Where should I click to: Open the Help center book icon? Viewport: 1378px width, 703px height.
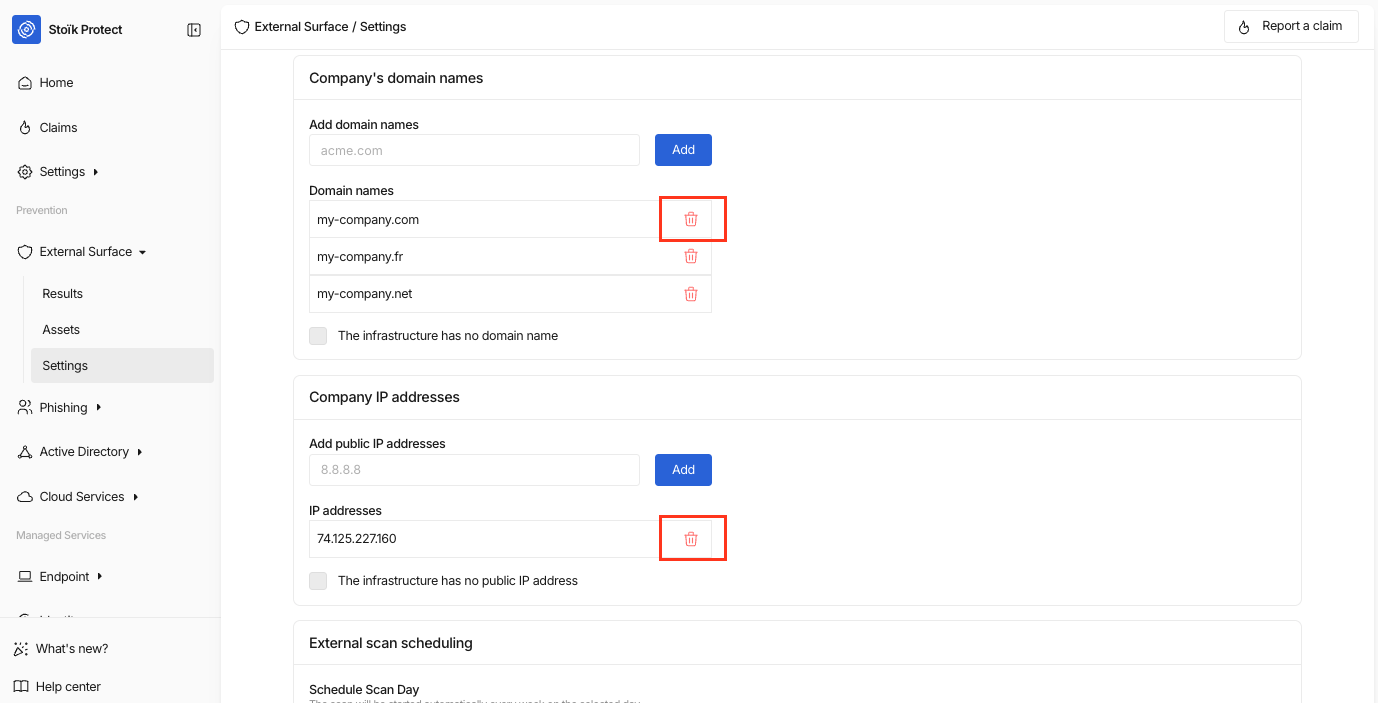coord(22,687)
